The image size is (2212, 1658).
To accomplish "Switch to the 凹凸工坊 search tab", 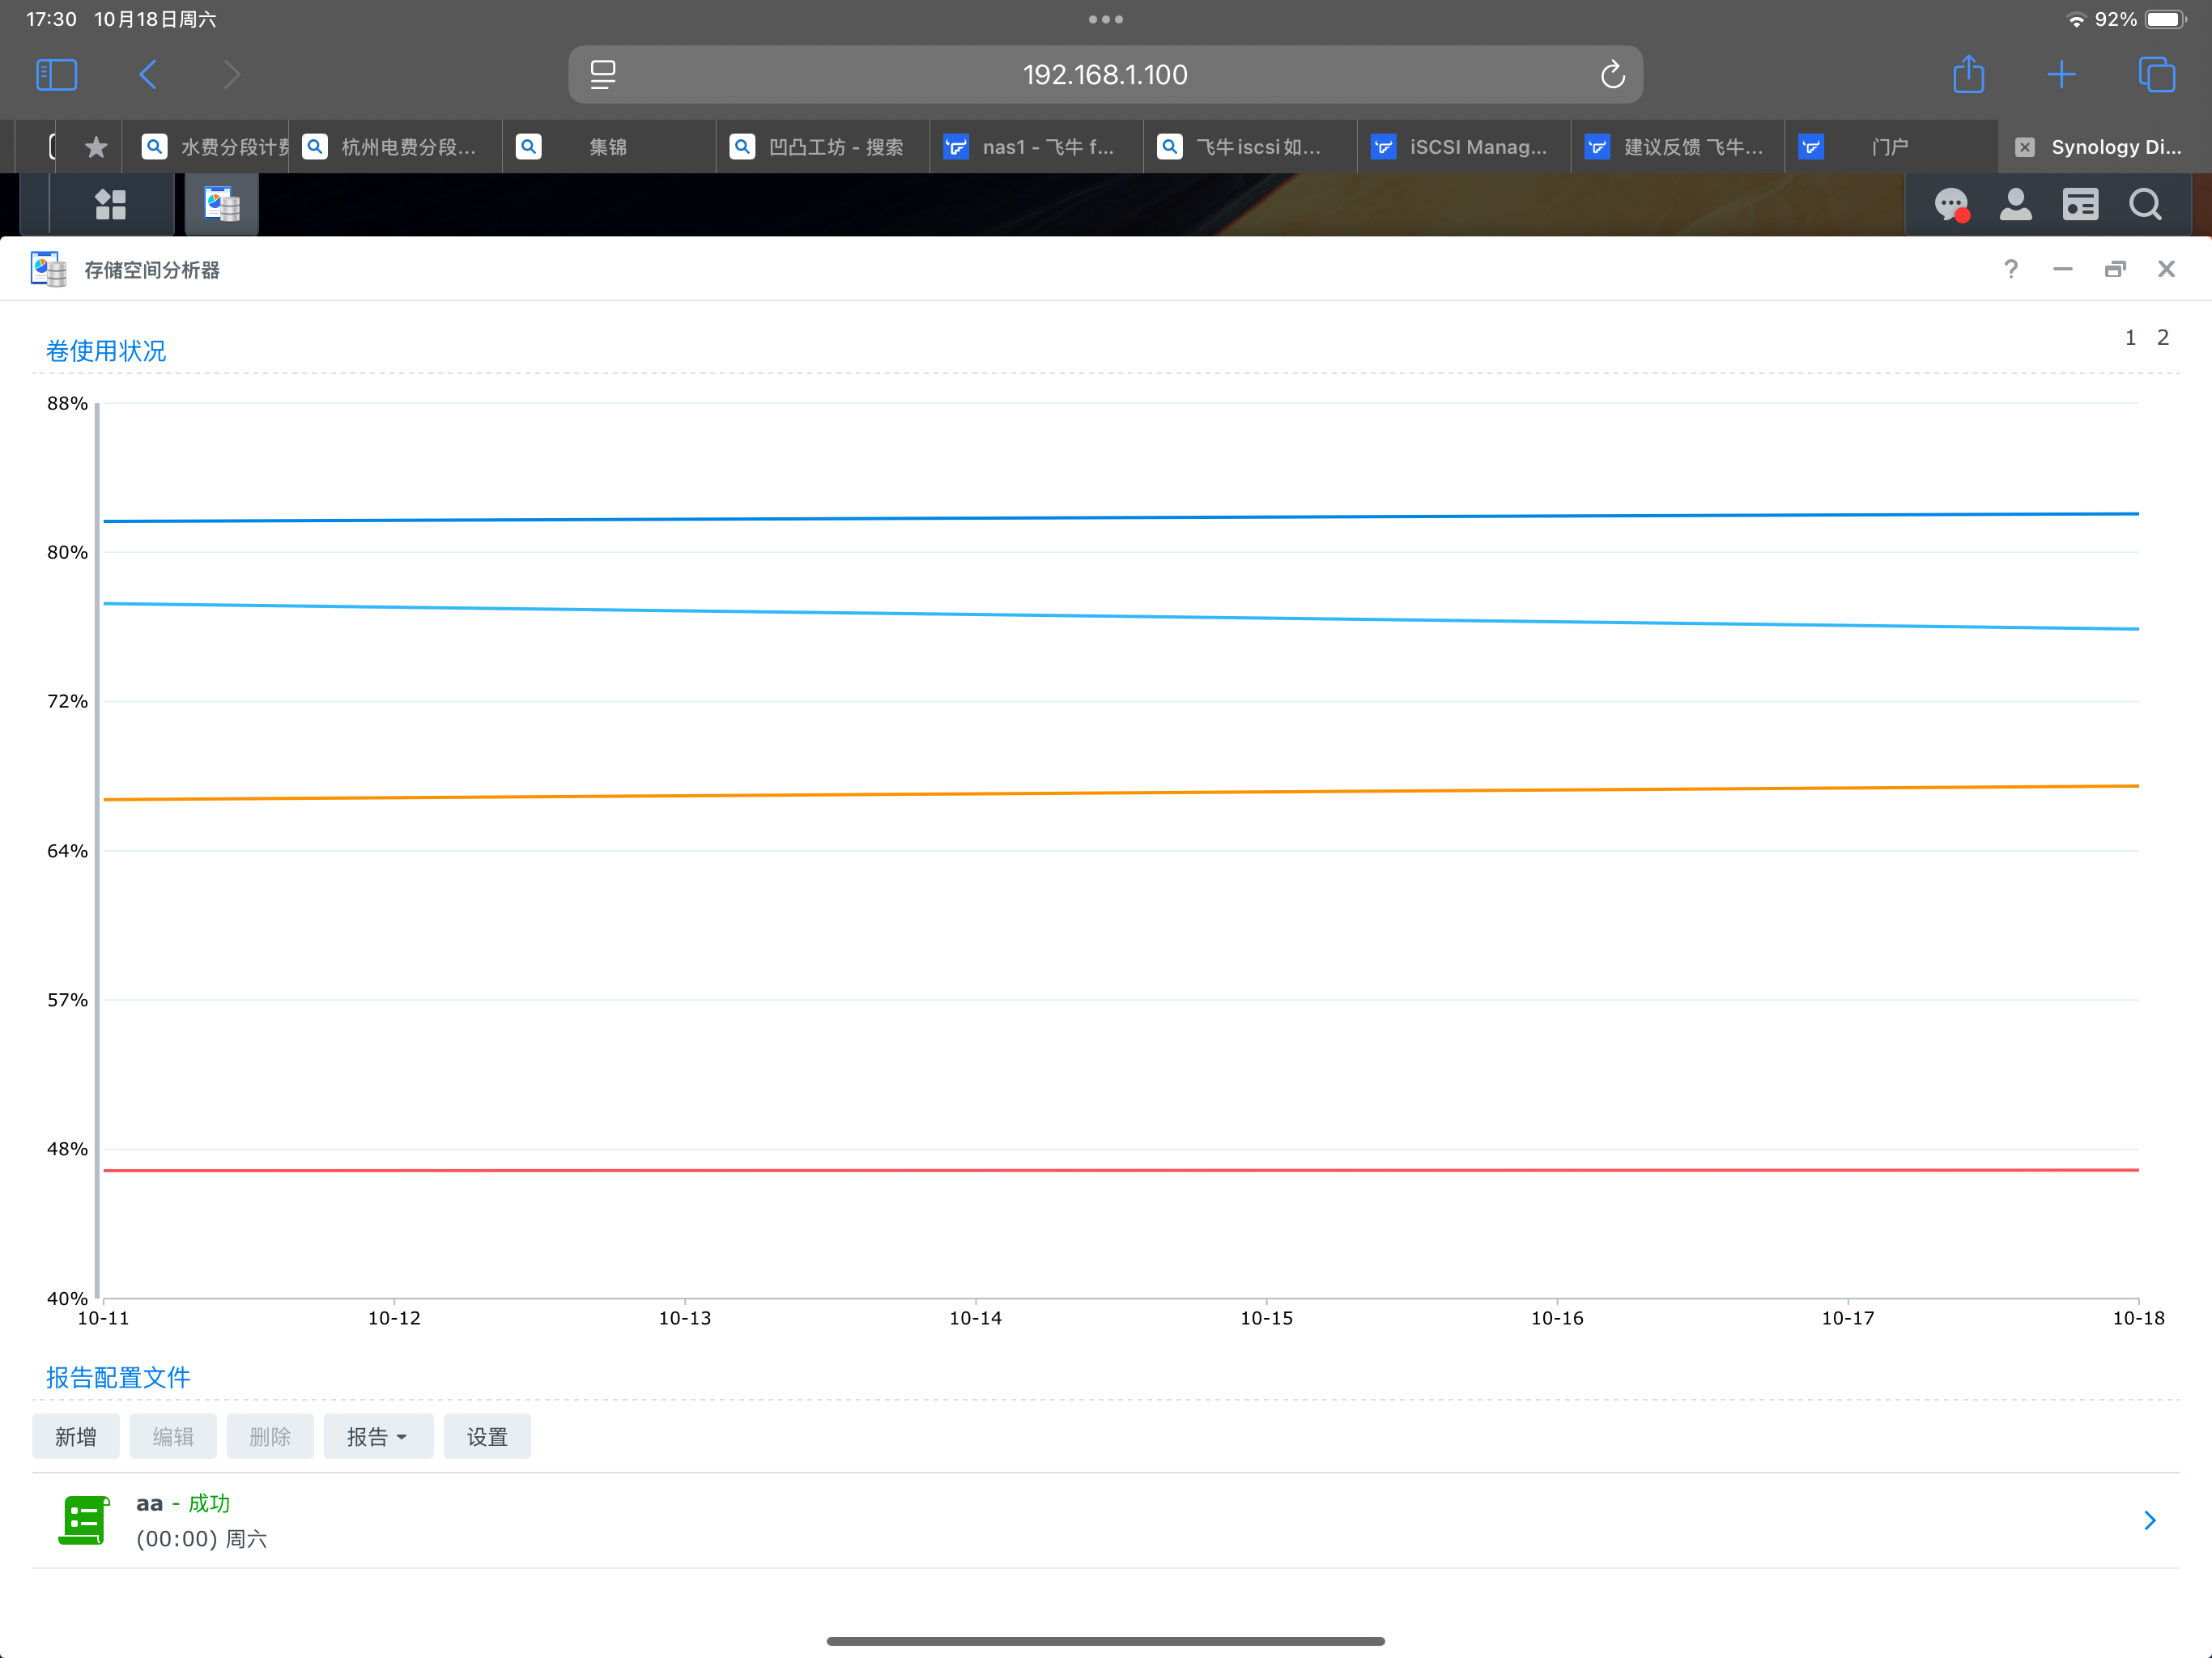I will (822, 147).
